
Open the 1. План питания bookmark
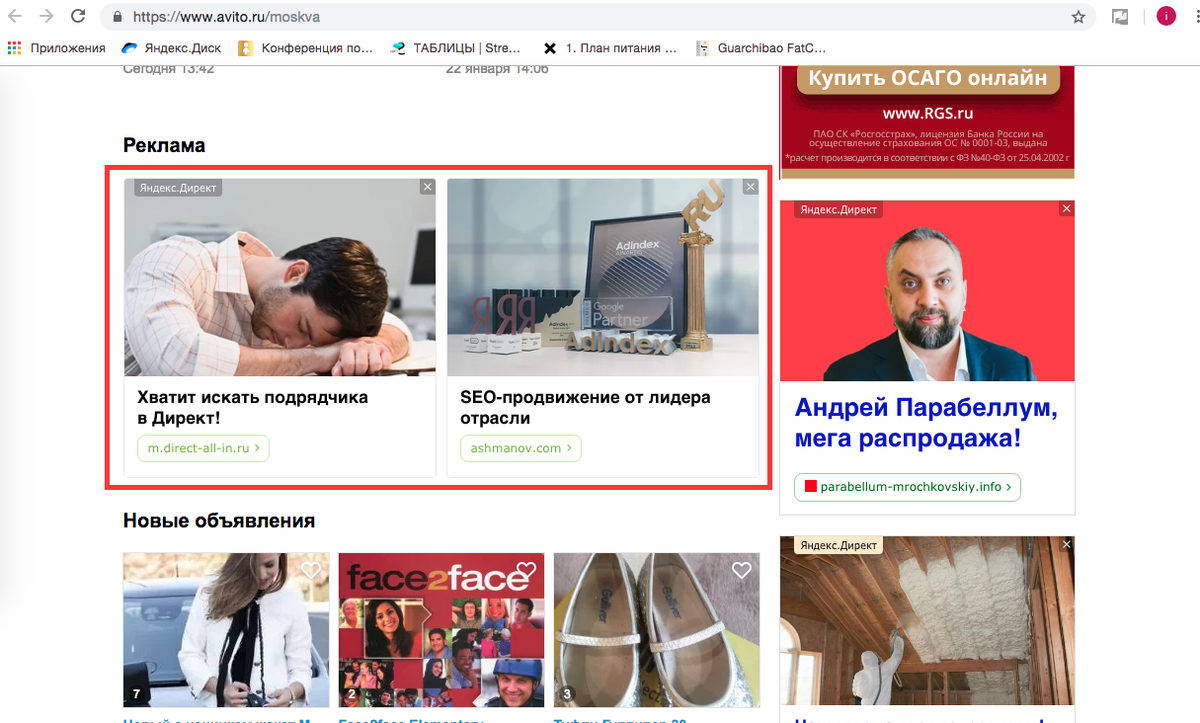click(x=610, y=47)
